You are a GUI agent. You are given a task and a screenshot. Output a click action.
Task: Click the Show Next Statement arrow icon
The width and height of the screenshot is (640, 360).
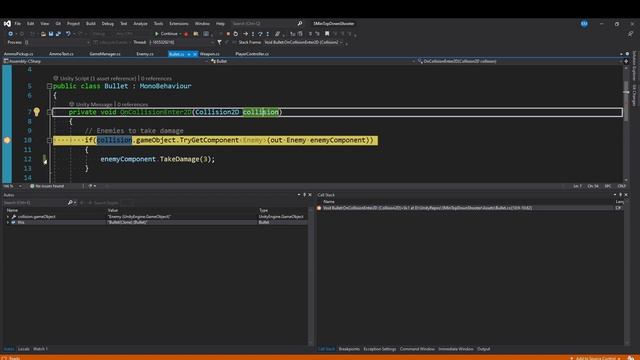click(245, 34)
